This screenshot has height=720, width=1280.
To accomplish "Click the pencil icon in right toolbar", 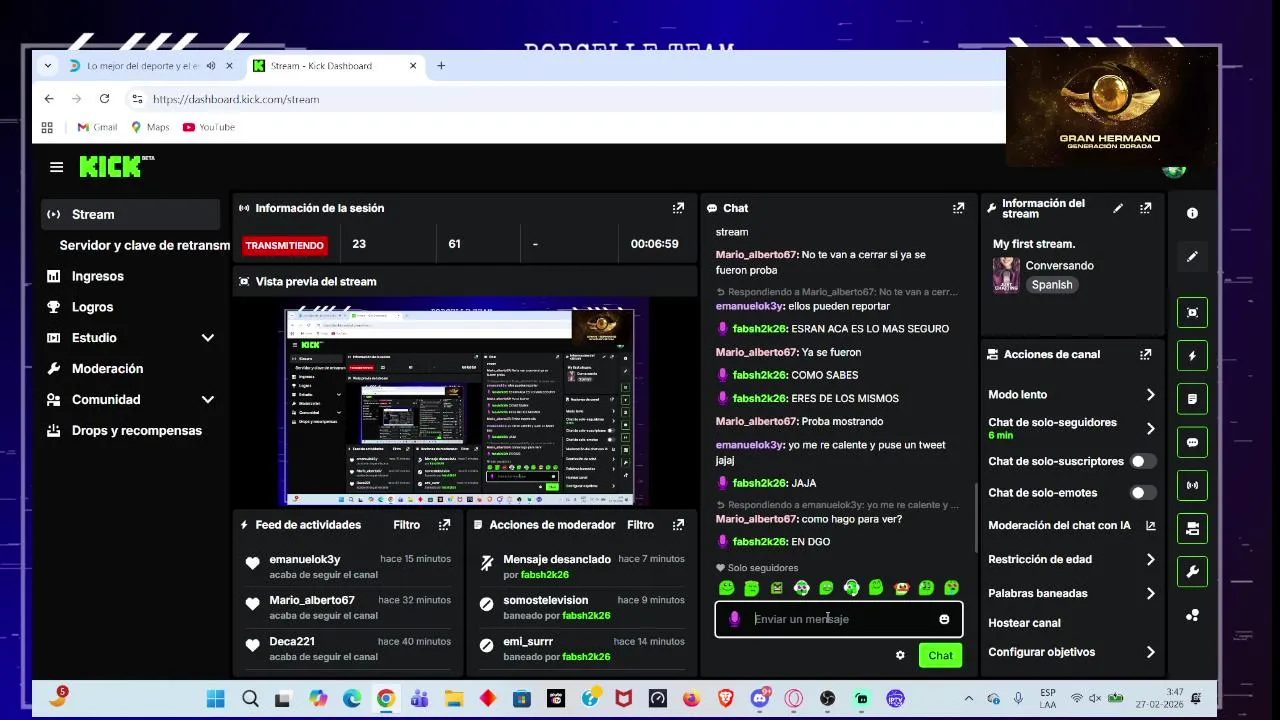I will (1192, 257).
